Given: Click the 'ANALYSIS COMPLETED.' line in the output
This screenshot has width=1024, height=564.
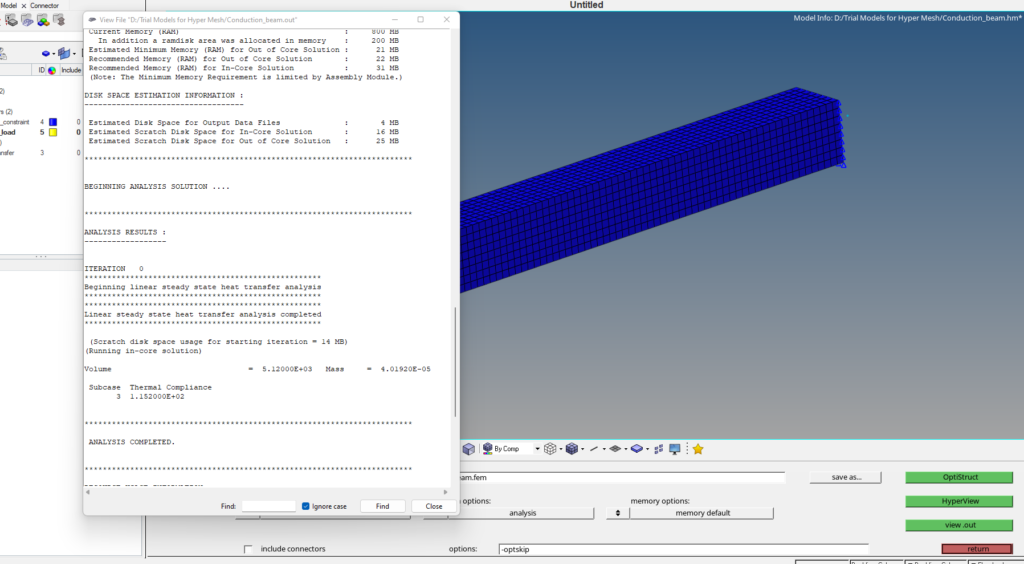Looking at the screenshot, I should click(x=132, y=442).
